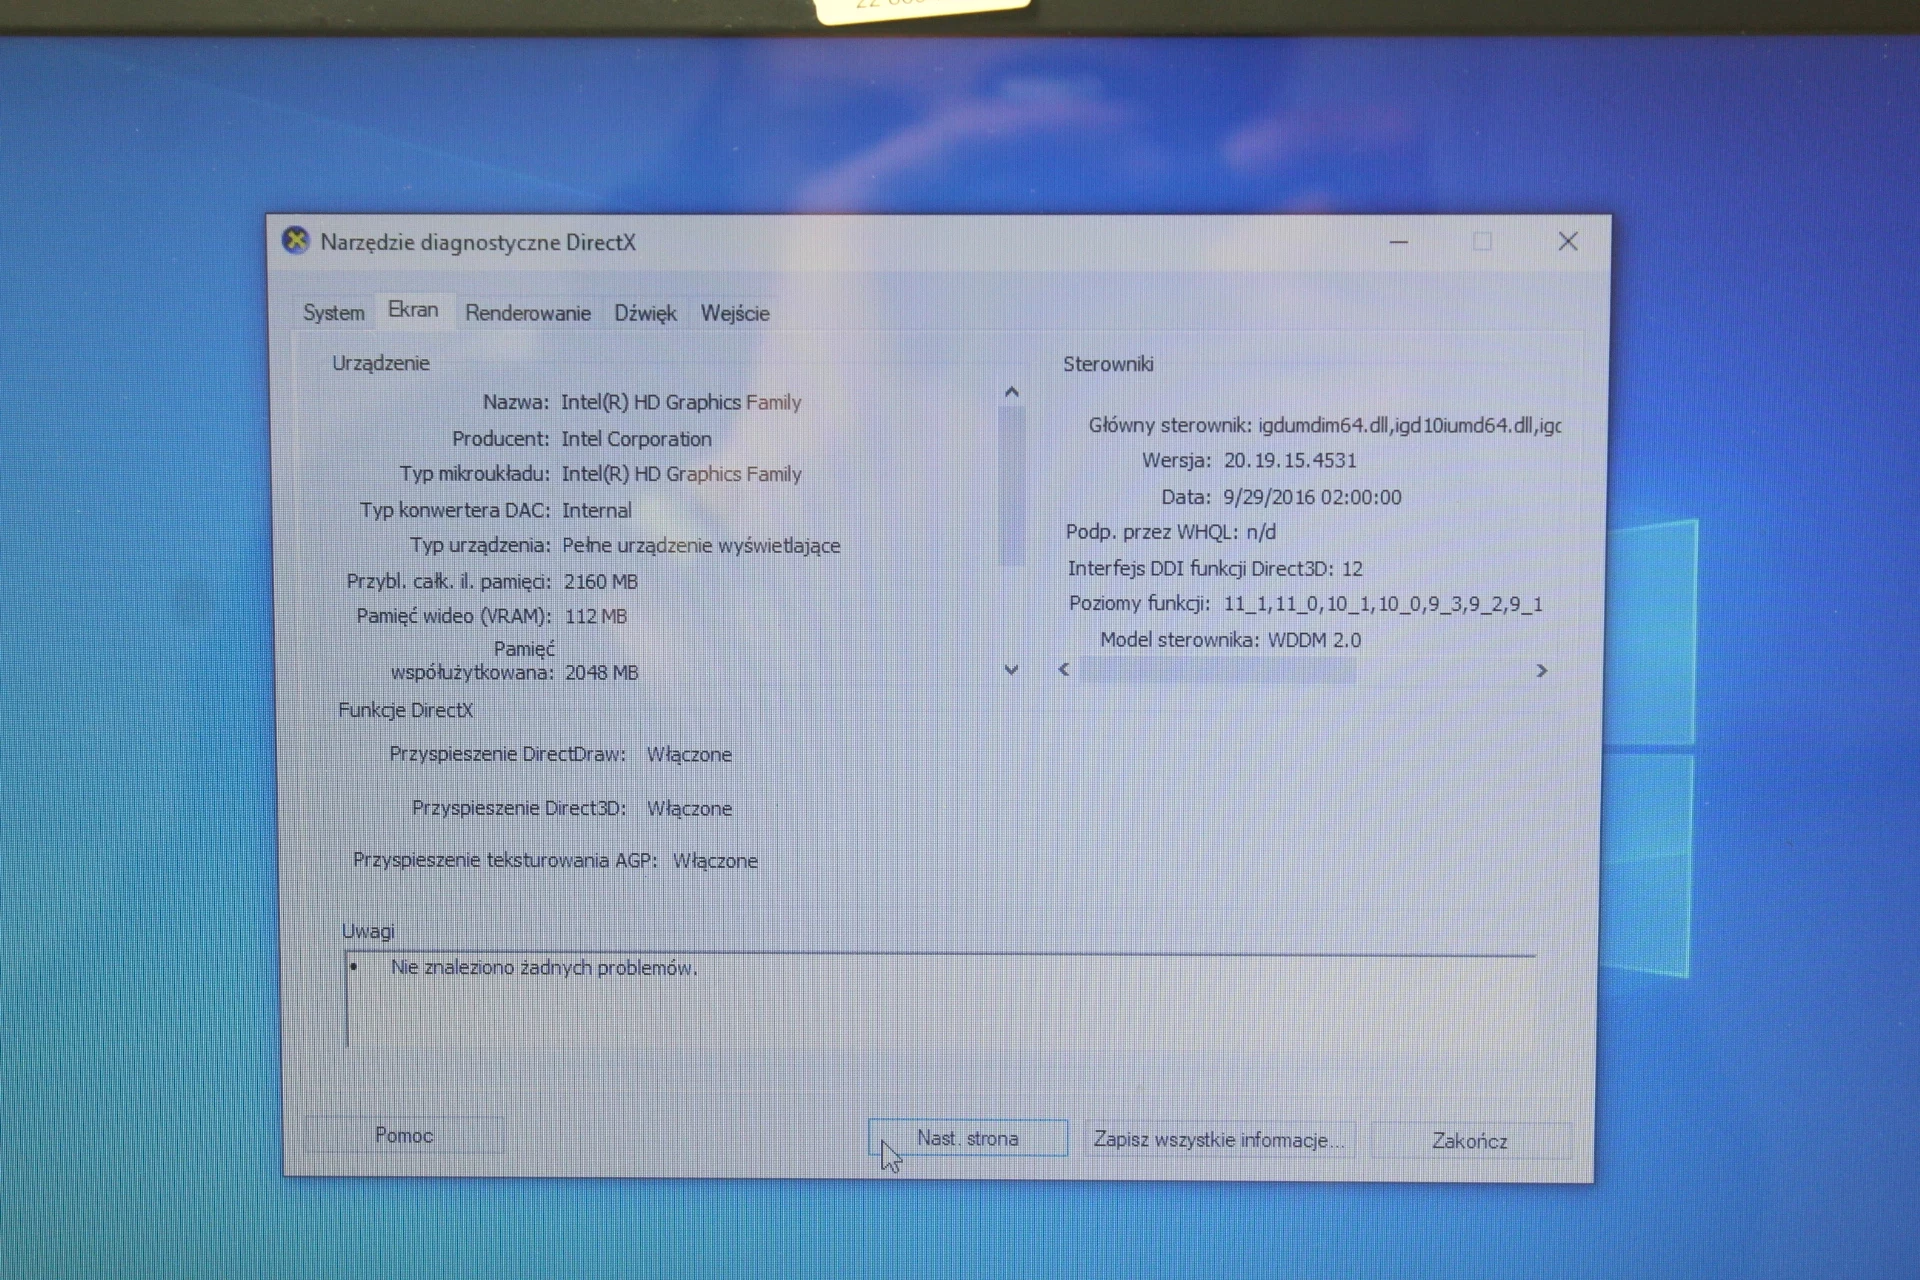The image size is (1920, 1280).
Task: Click the Urządzenie vertical scrollbar thumb
Action: click(1012, 484)
